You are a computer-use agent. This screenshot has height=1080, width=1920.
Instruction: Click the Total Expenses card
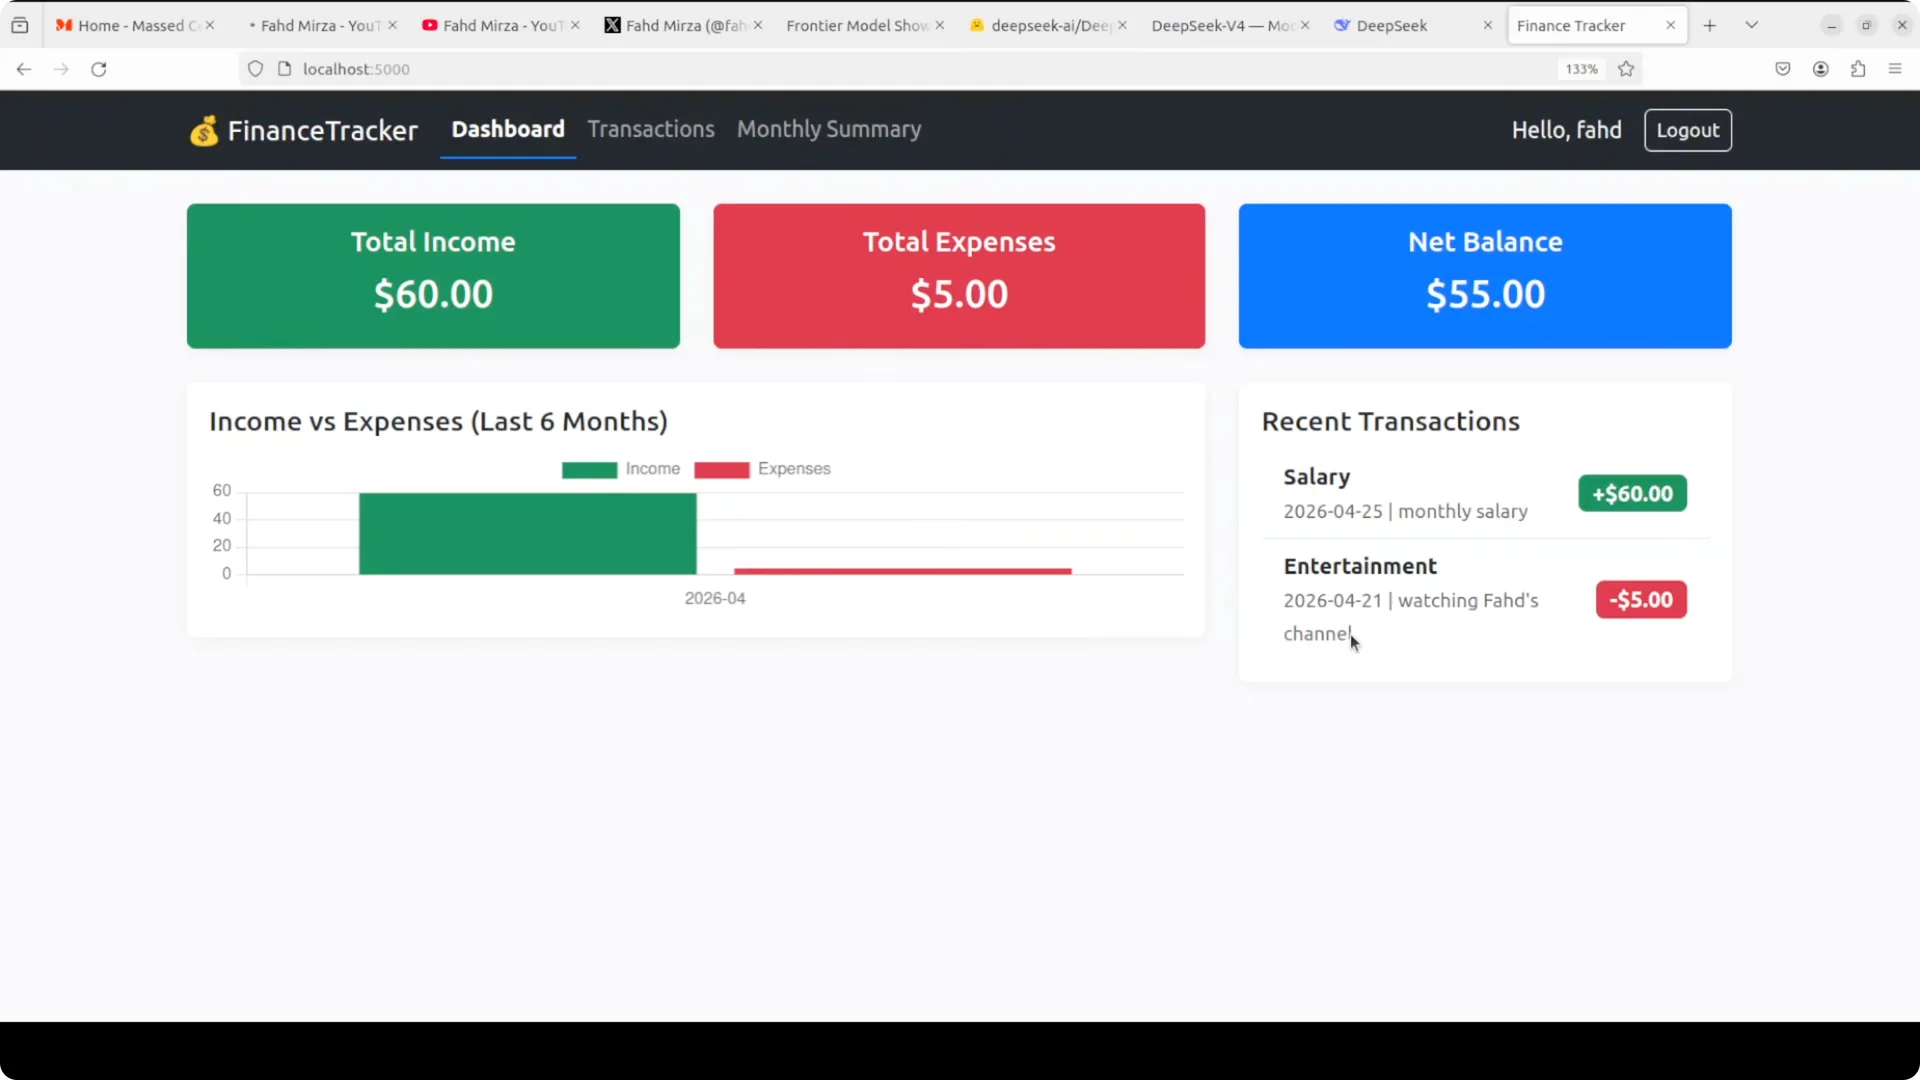coord(959,276)
